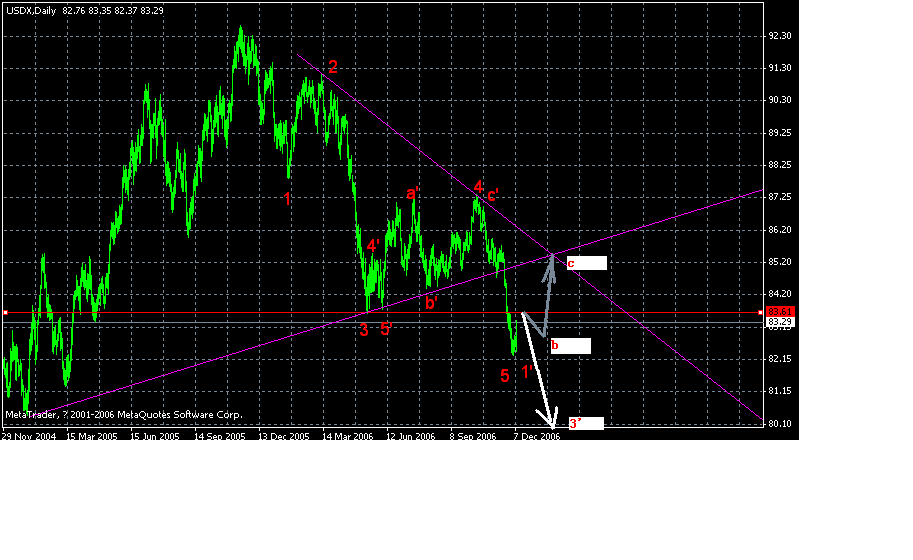913x560 pixels.
Task: Select the OHLC values 82.76 83.35 82.37 83.29
Action: pos(113,10)
